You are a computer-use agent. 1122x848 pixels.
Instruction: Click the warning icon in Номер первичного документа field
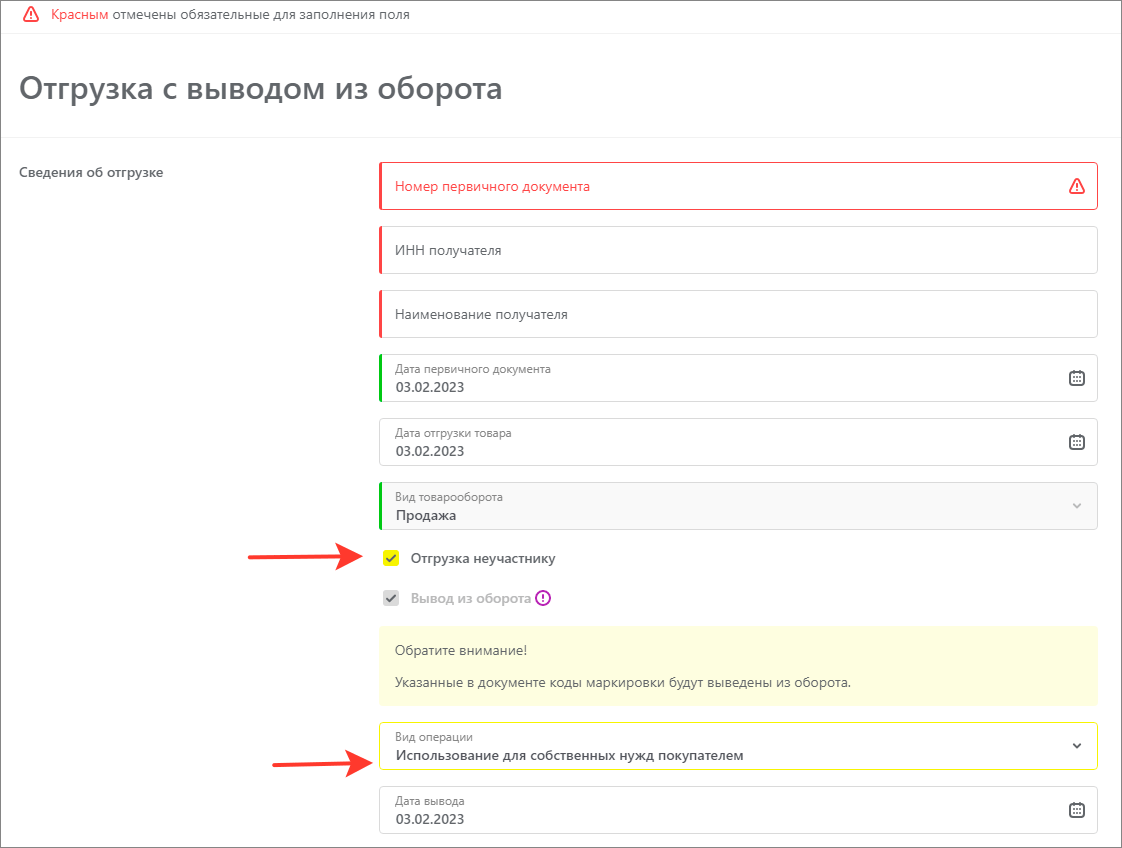(1076, 186)
